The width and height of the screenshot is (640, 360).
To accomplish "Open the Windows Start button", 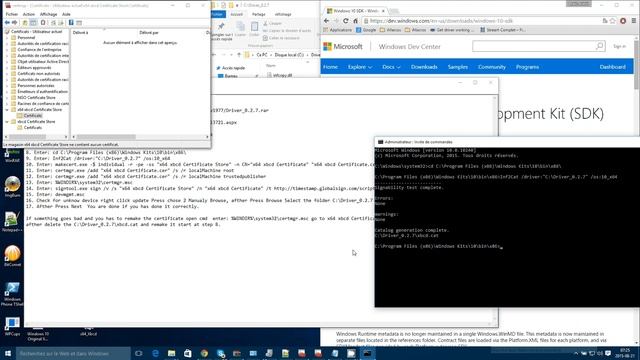I will [8, 353].
